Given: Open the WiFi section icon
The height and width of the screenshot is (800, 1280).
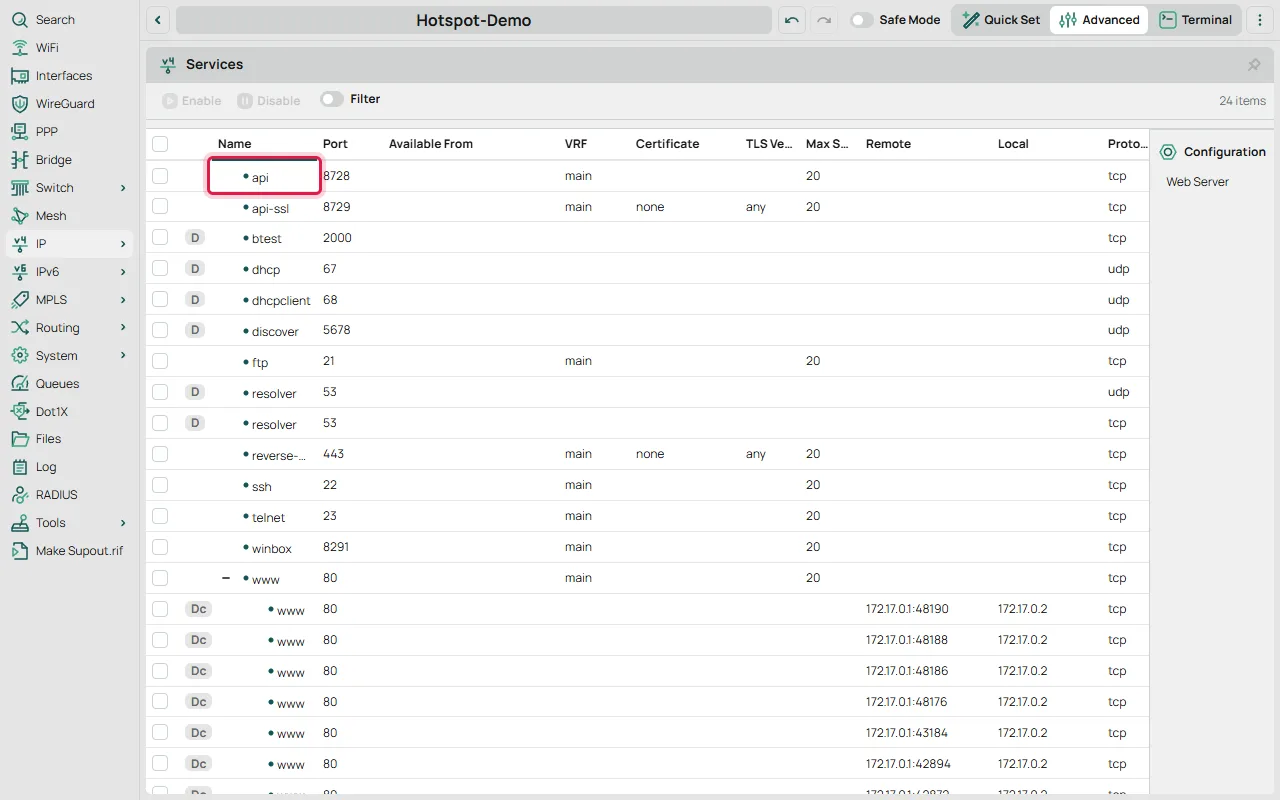Looking at the screenshot, I should 19,48.
